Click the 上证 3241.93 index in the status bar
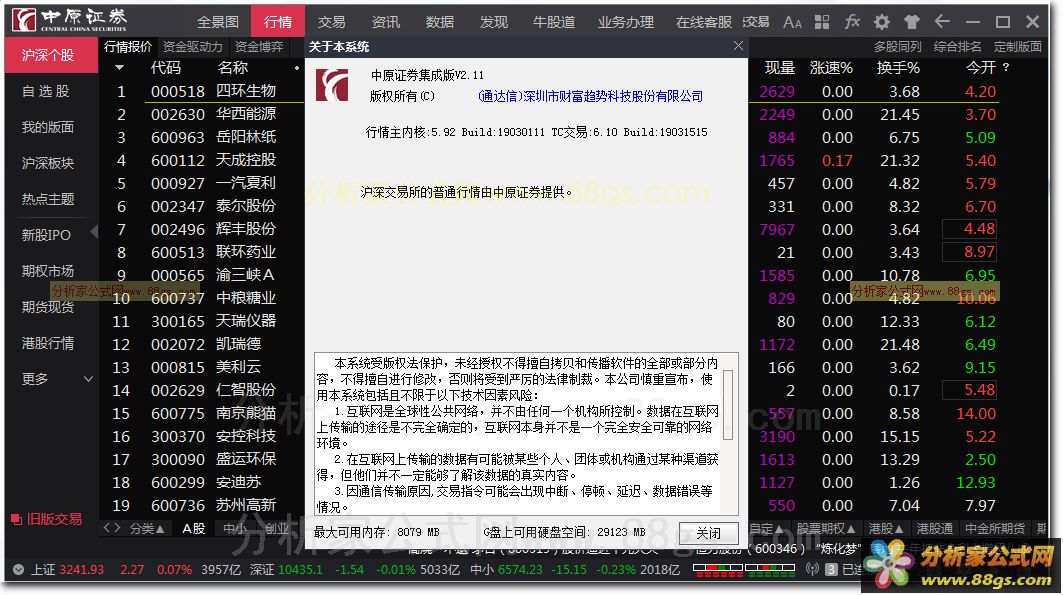Image resolution: width=1063 pixels, height=595 pixels. [67, 570]
